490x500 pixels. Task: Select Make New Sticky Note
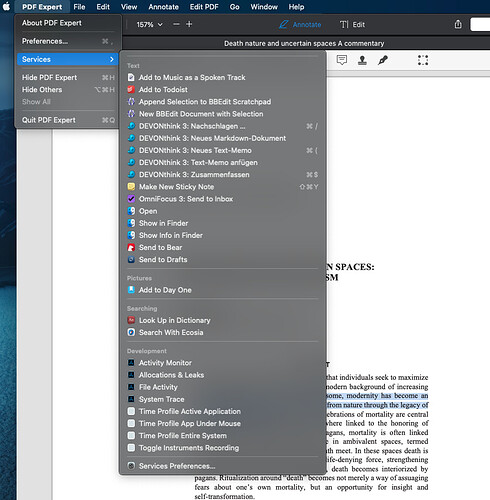coord(223,187)
